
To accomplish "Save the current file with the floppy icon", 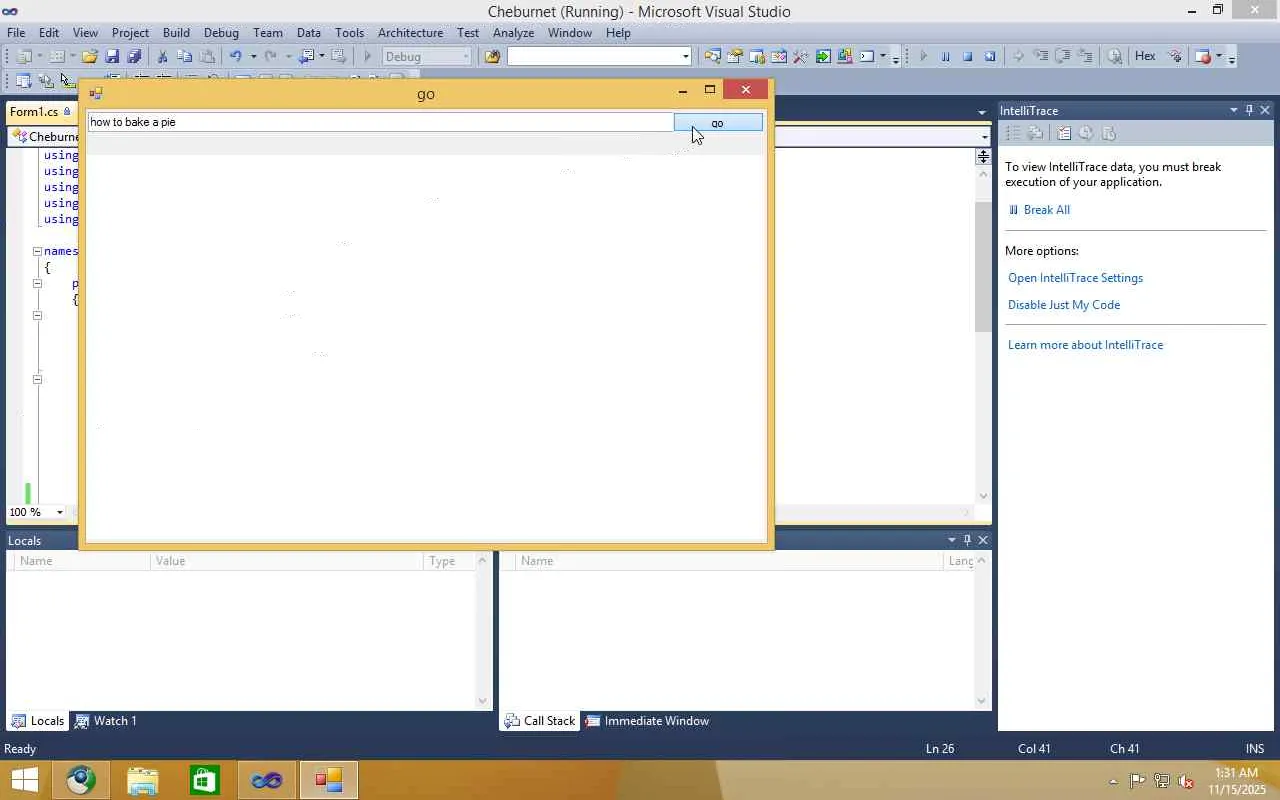I will [112, 57].
